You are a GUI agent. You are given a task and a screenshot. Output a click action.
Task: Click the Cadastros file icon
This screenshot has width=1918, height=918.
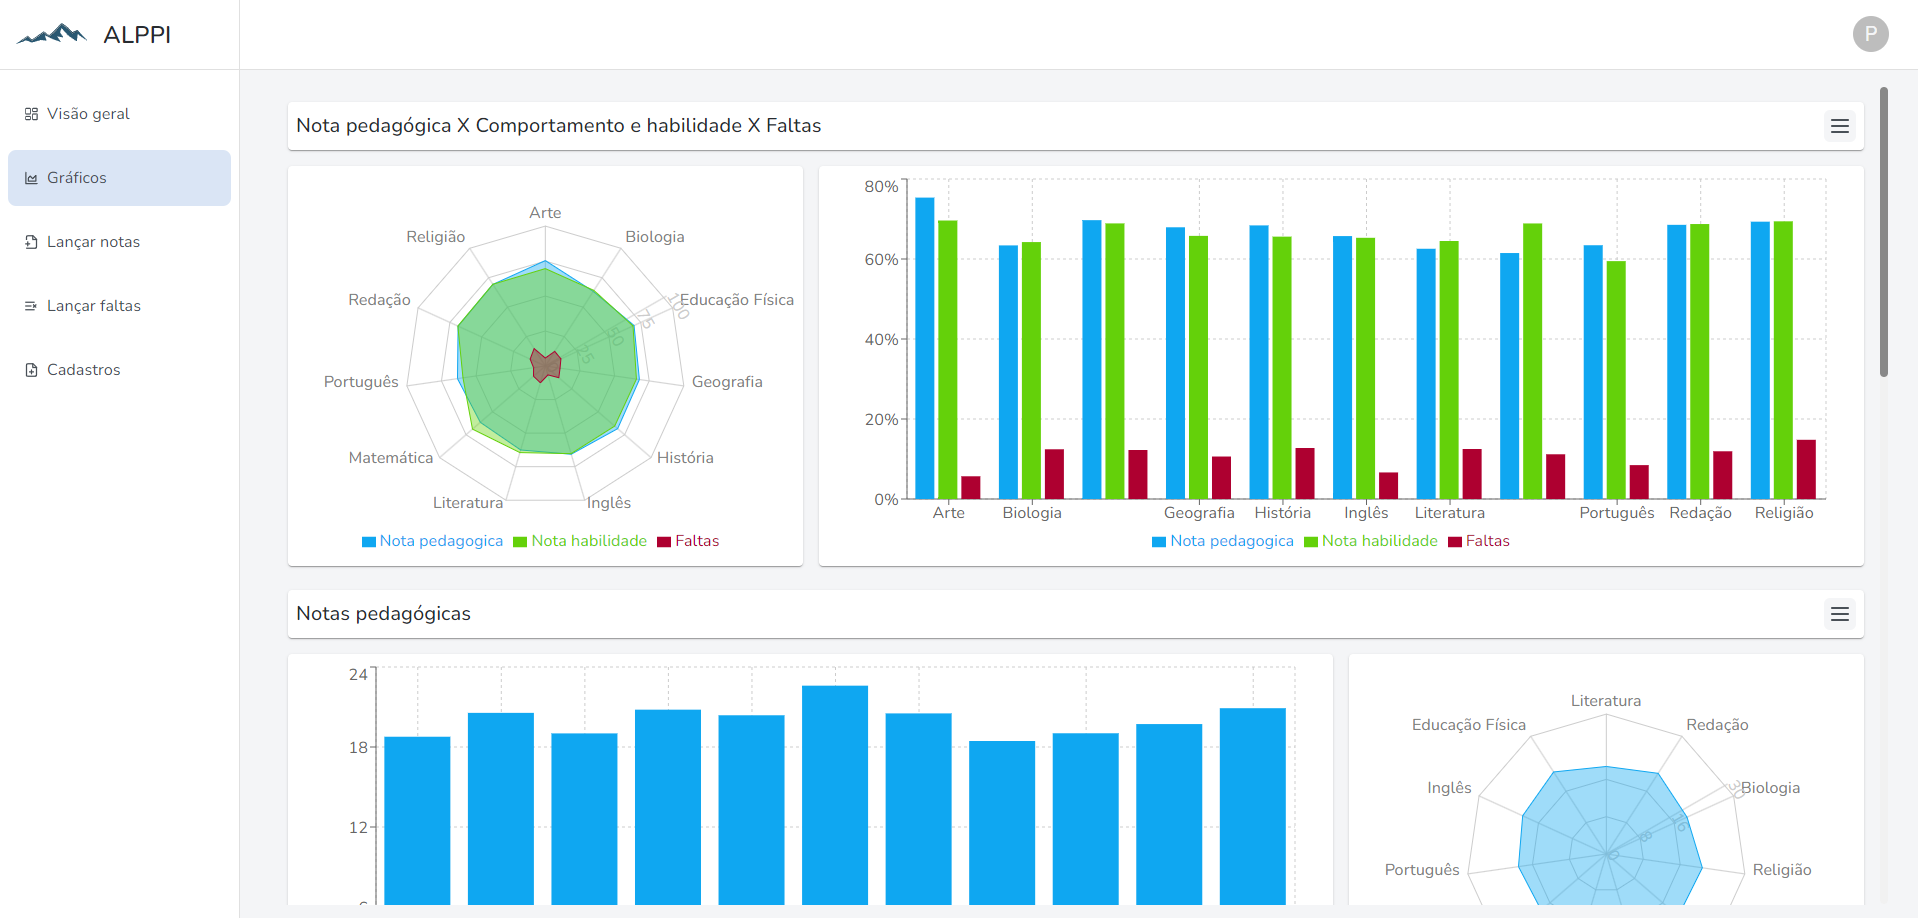31,370
